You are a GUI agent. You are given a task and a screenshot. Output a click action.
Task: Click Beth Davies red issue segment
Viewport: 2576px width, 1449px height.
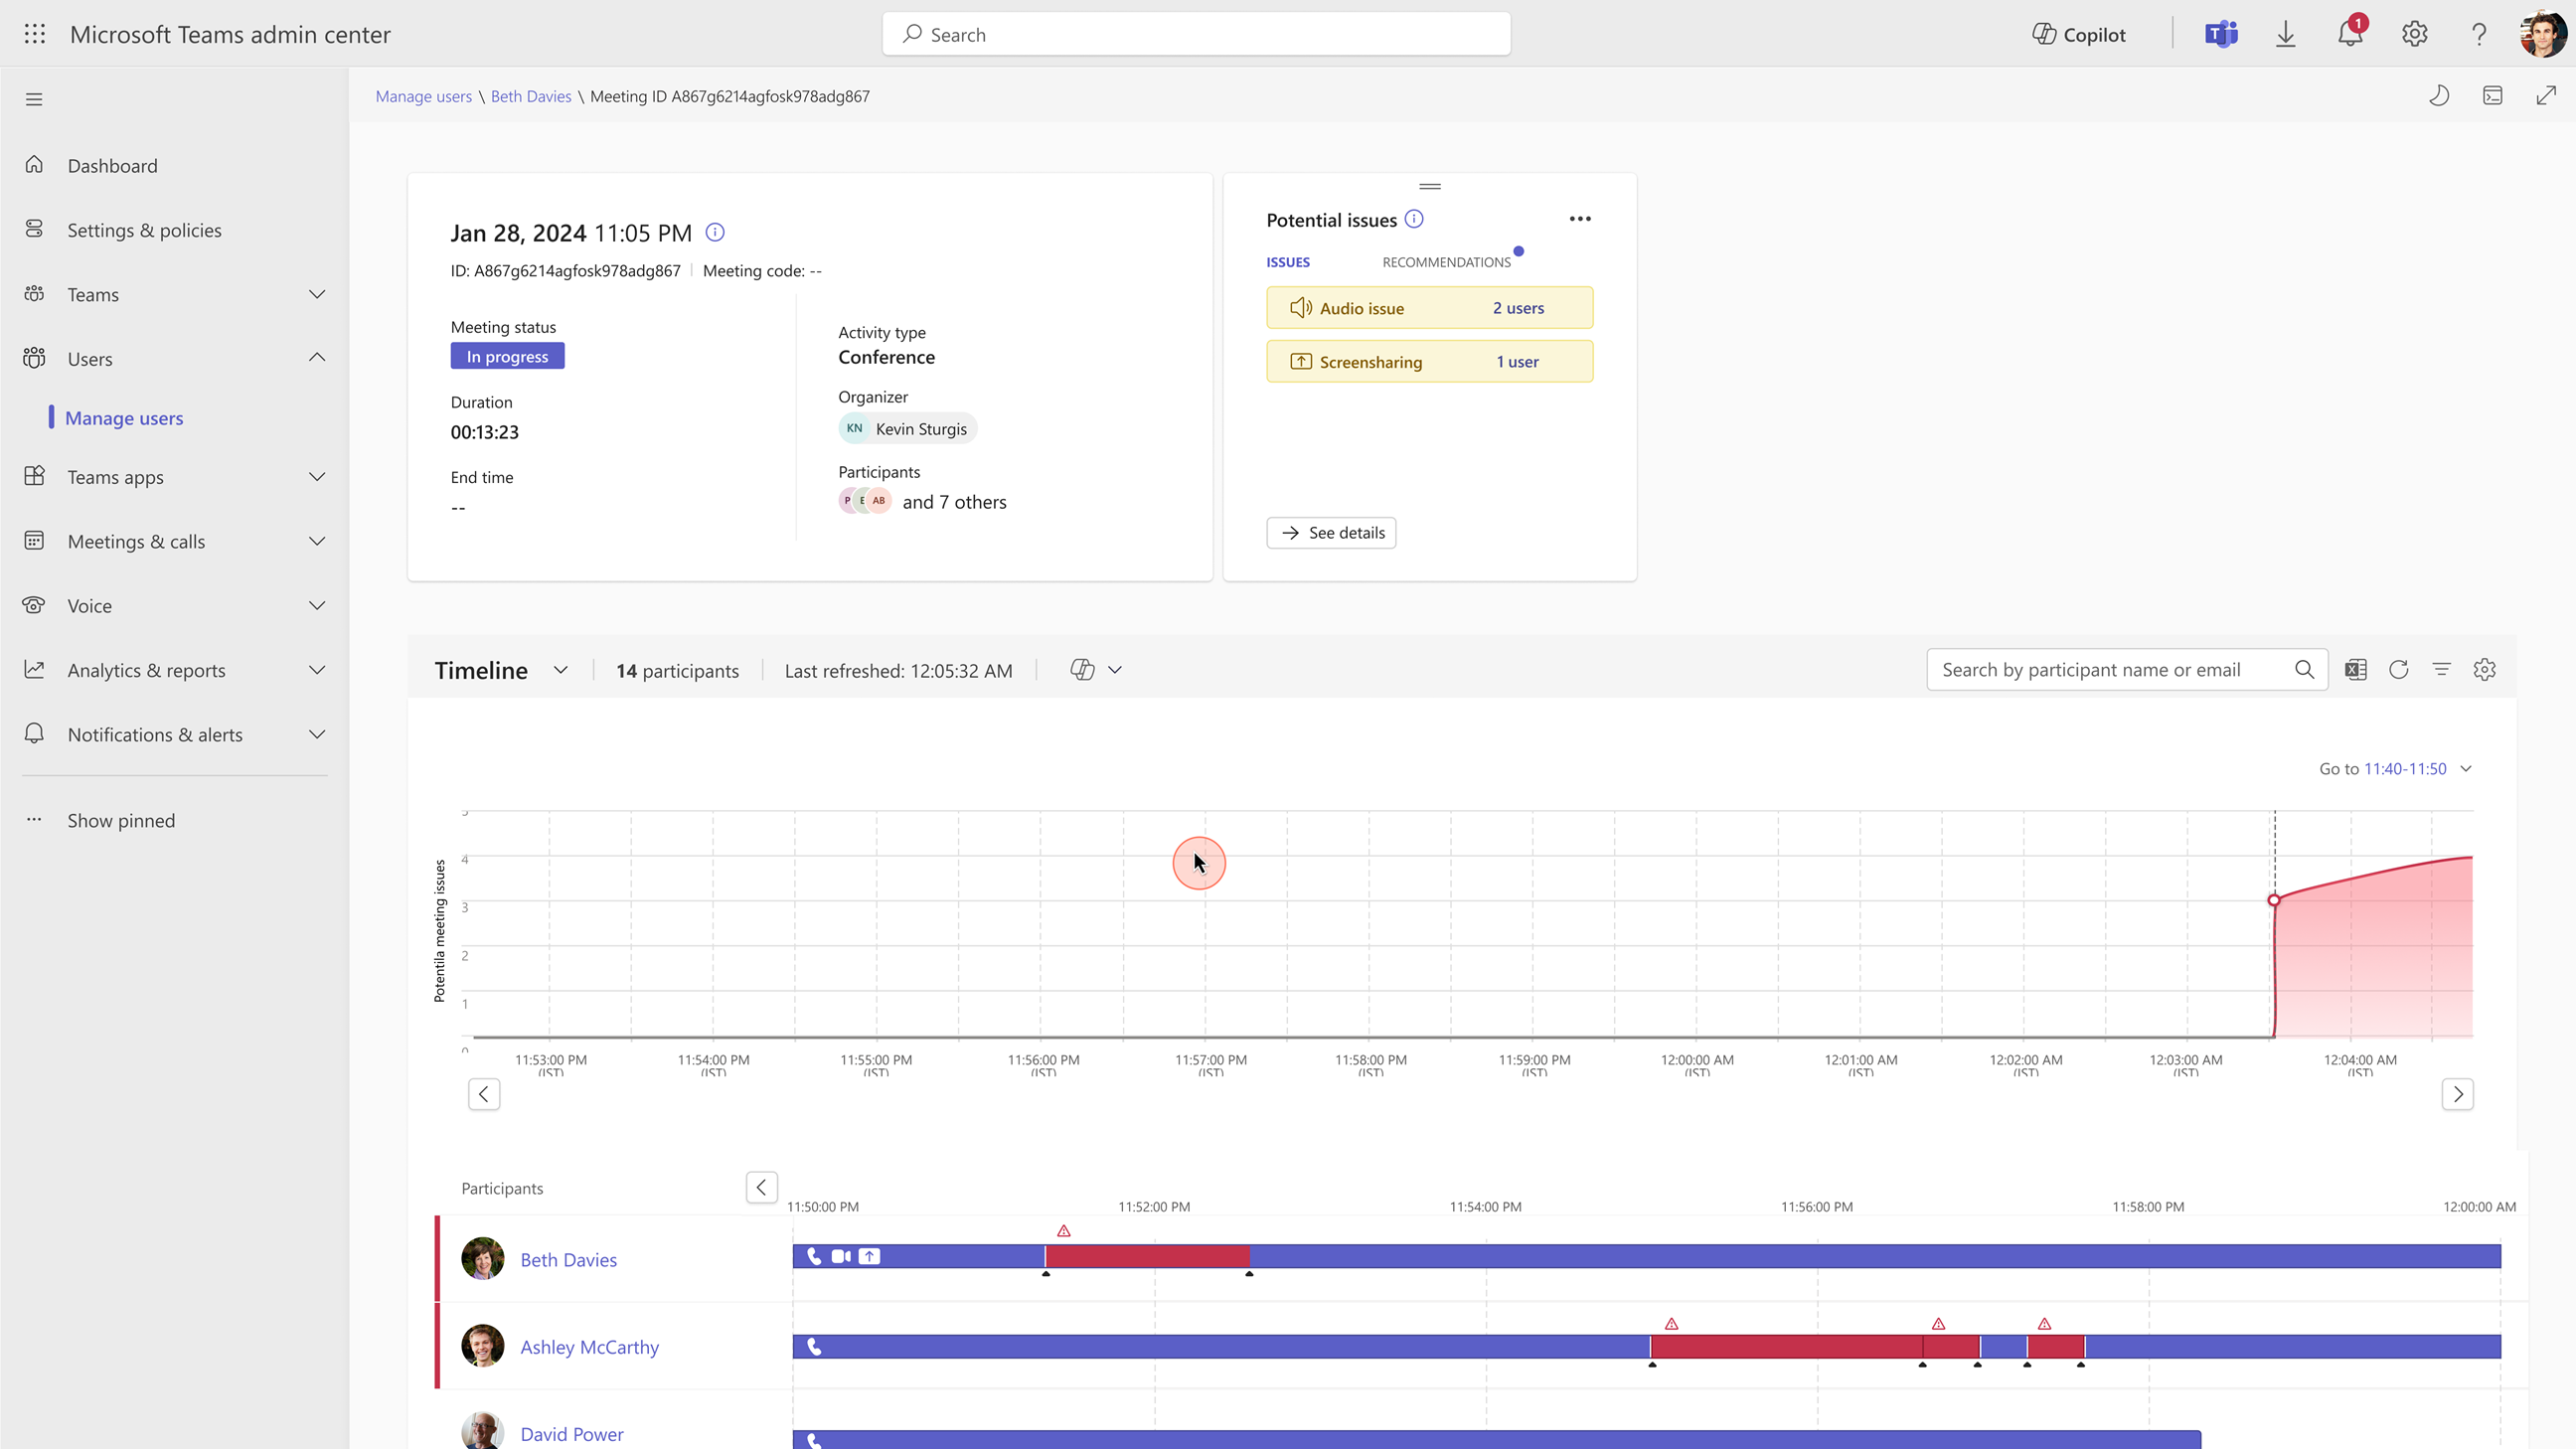[x=1147, y=1257]
